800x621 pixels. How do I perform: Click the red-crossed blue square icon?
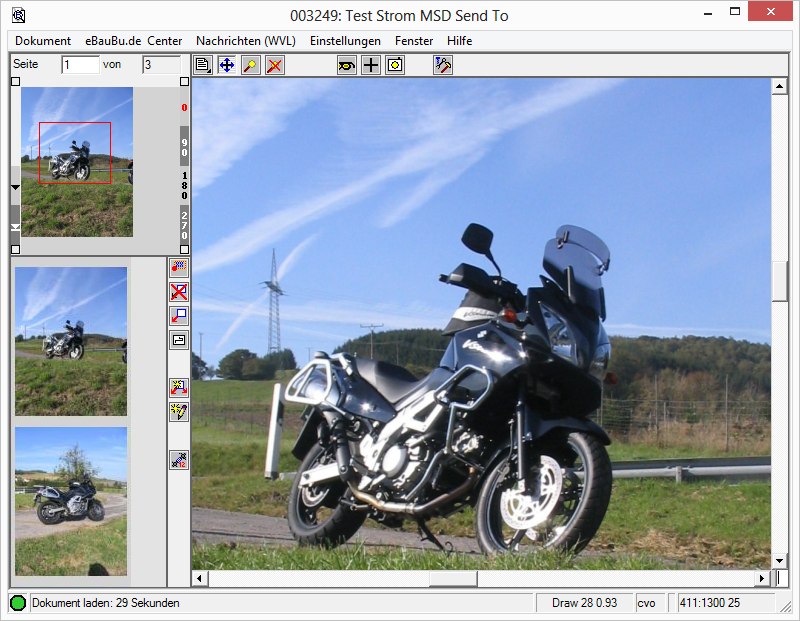pos(179,291)
